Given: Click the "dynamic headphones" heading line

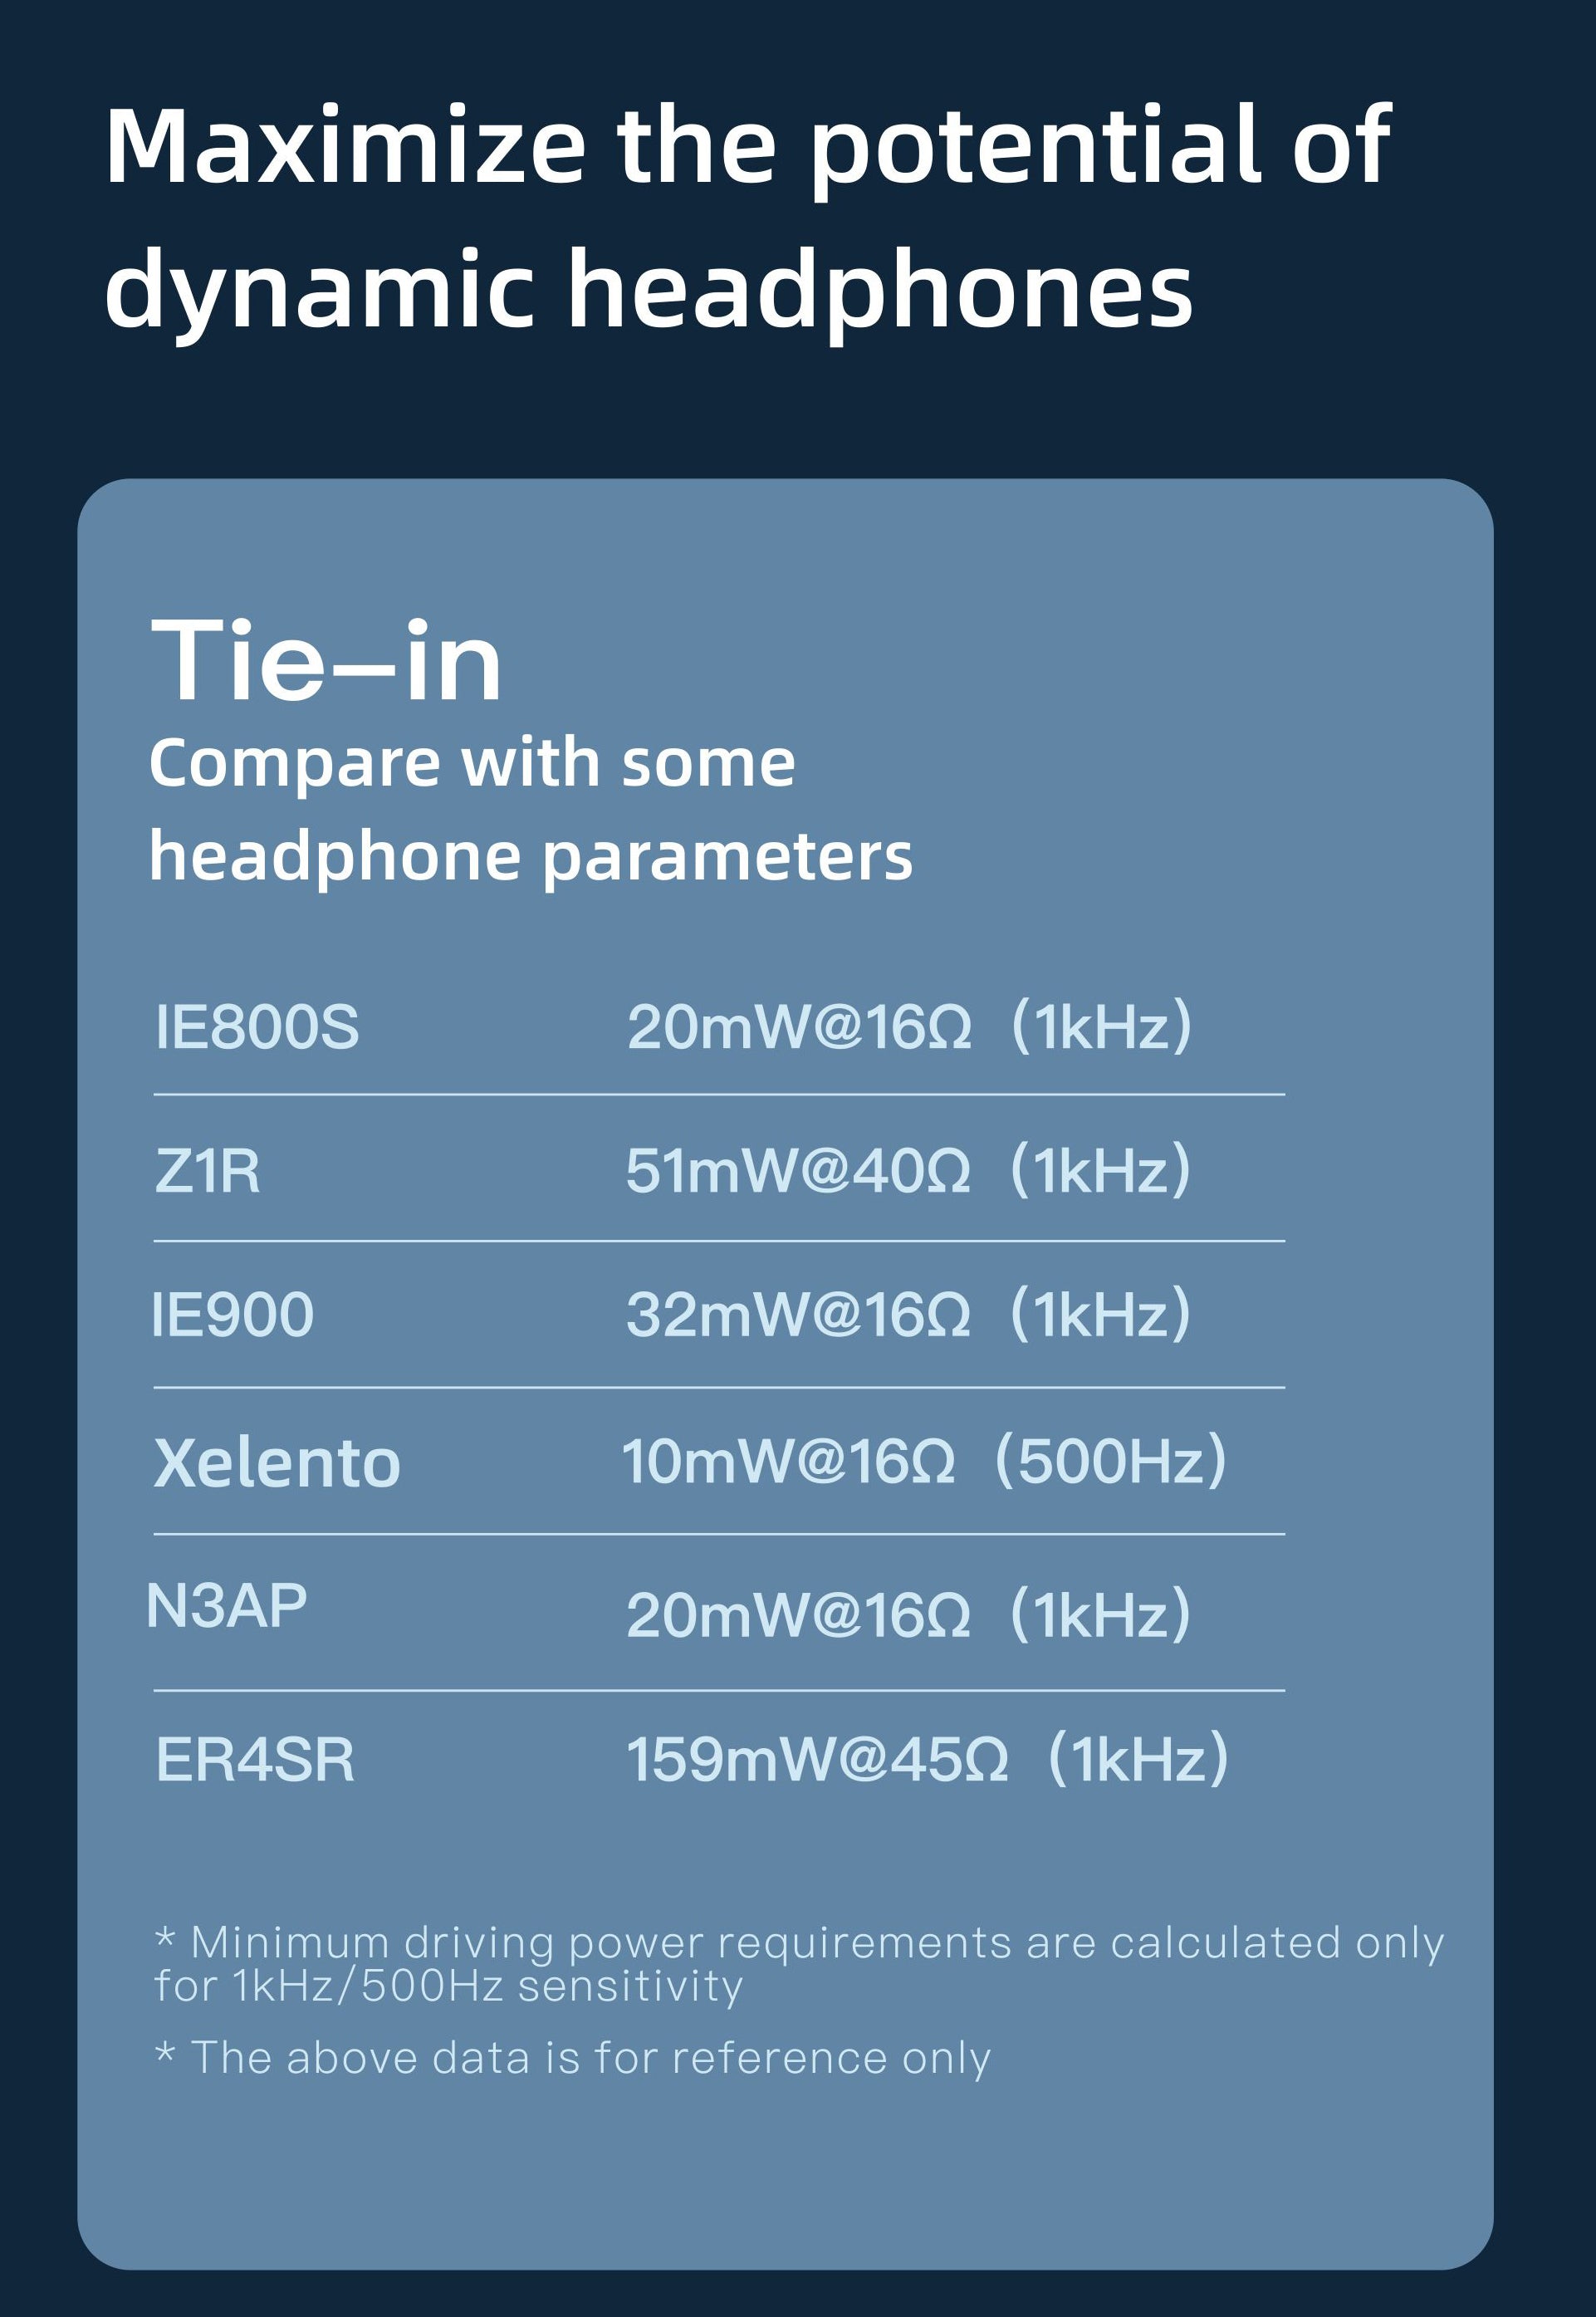Looking at the screenshot, I should pos(649,291).
